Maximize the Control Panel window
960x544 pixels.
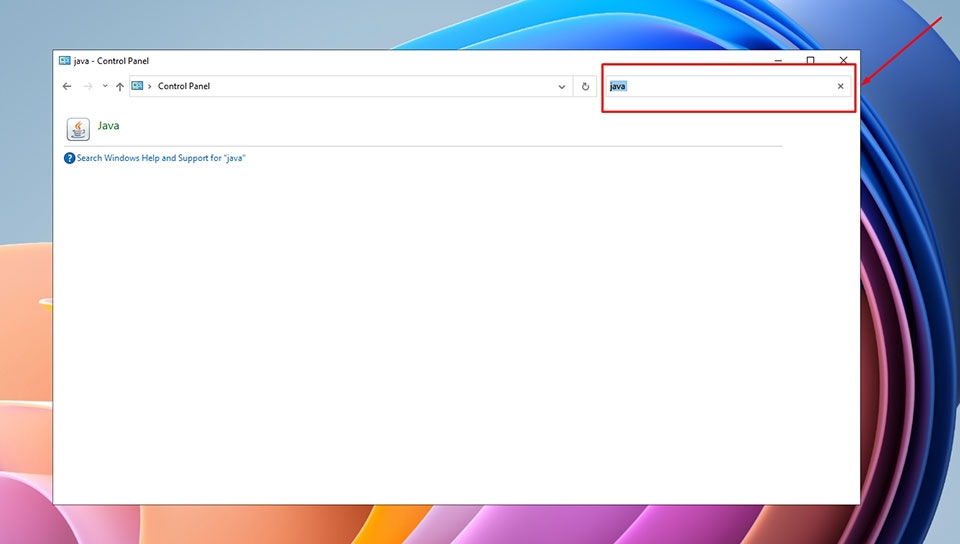click(x=811, y=61)
